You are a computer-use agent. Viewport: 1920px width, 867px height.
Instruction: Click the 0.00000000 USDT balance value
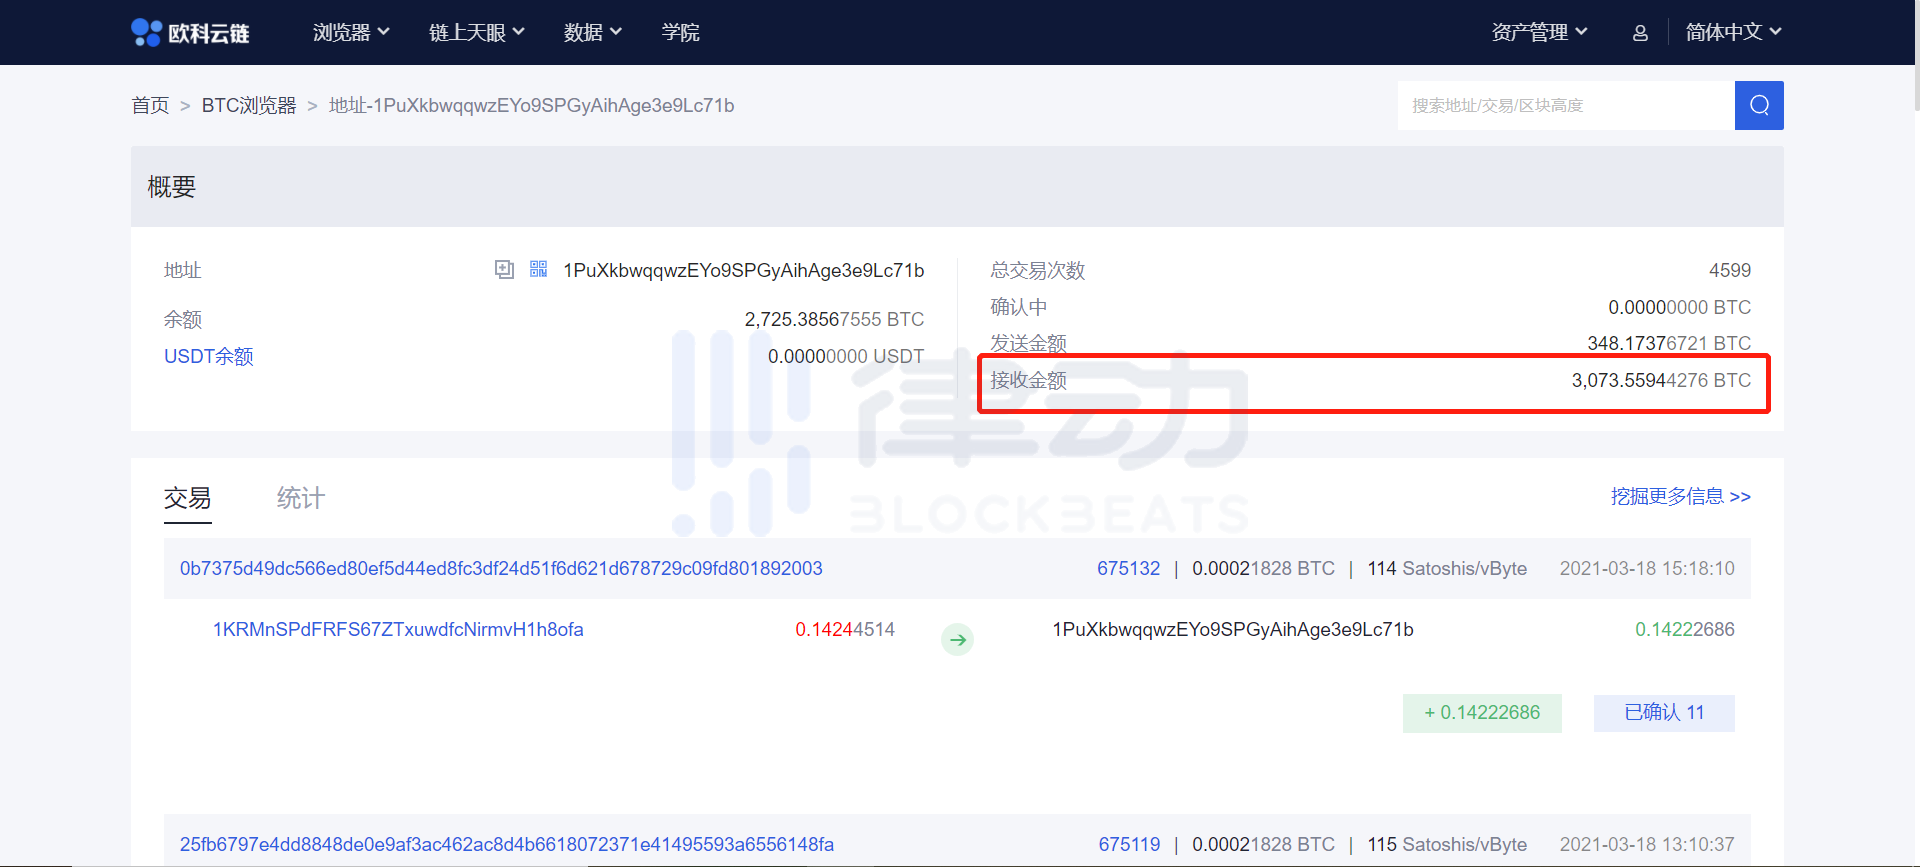(846, 357)
